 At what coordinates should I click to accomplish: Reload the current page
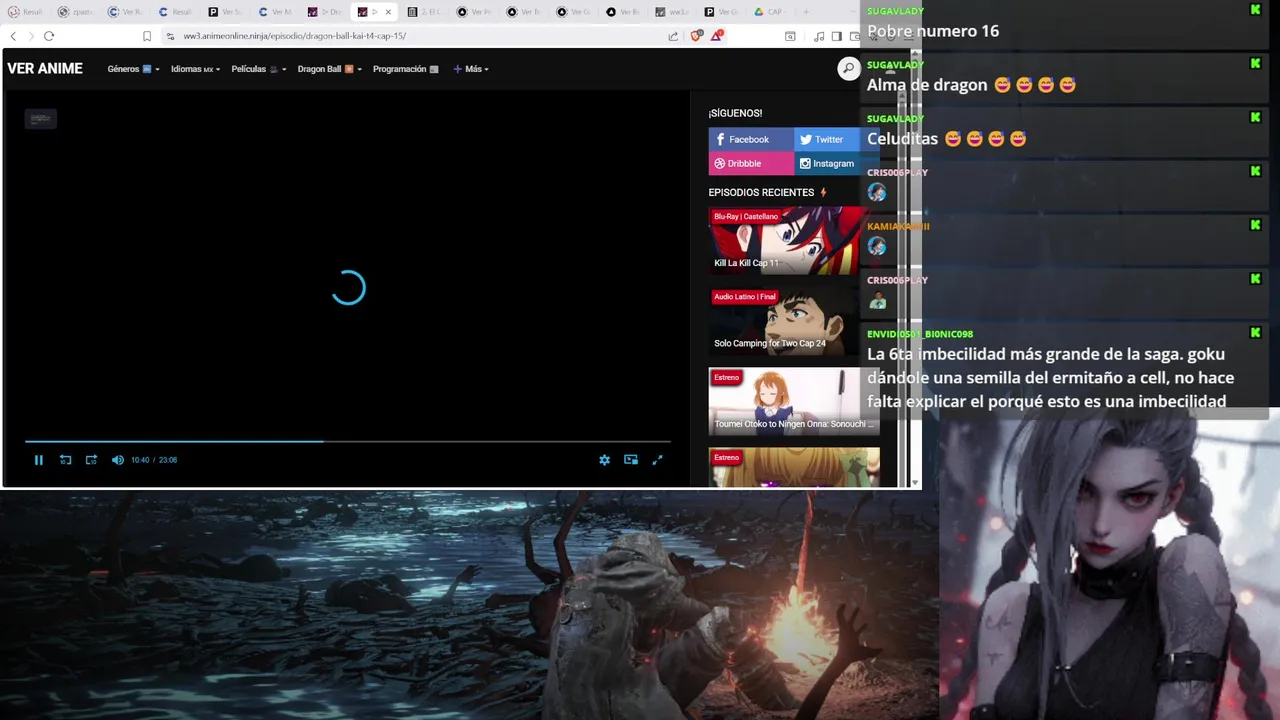(x=49, y=36)
